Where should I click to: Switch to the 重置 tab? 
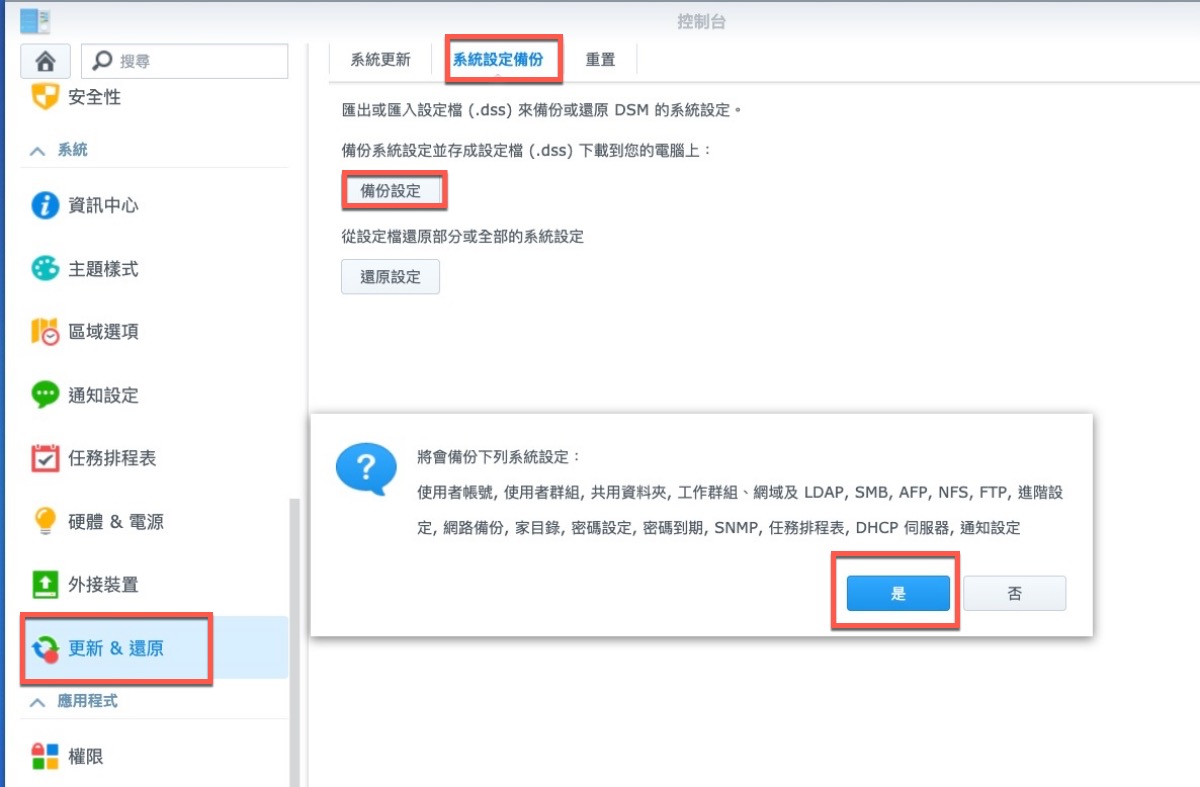[x=600, y=60]
